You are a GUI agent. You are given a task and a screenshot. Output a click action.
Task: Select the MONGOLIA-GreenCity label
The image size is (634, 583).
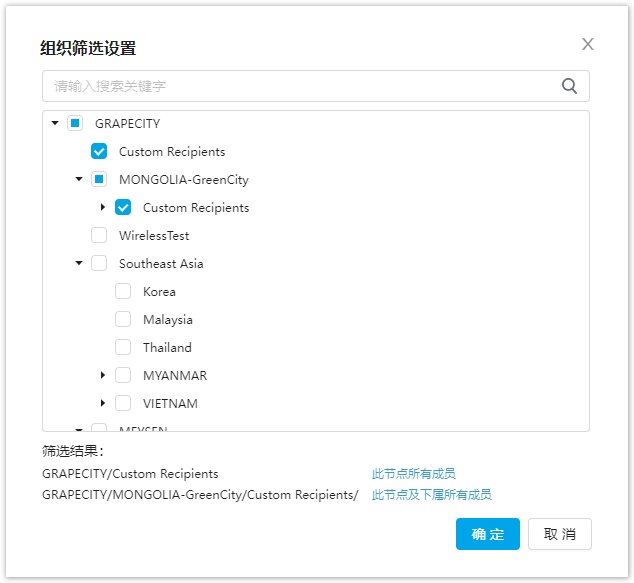click(184, 180)
